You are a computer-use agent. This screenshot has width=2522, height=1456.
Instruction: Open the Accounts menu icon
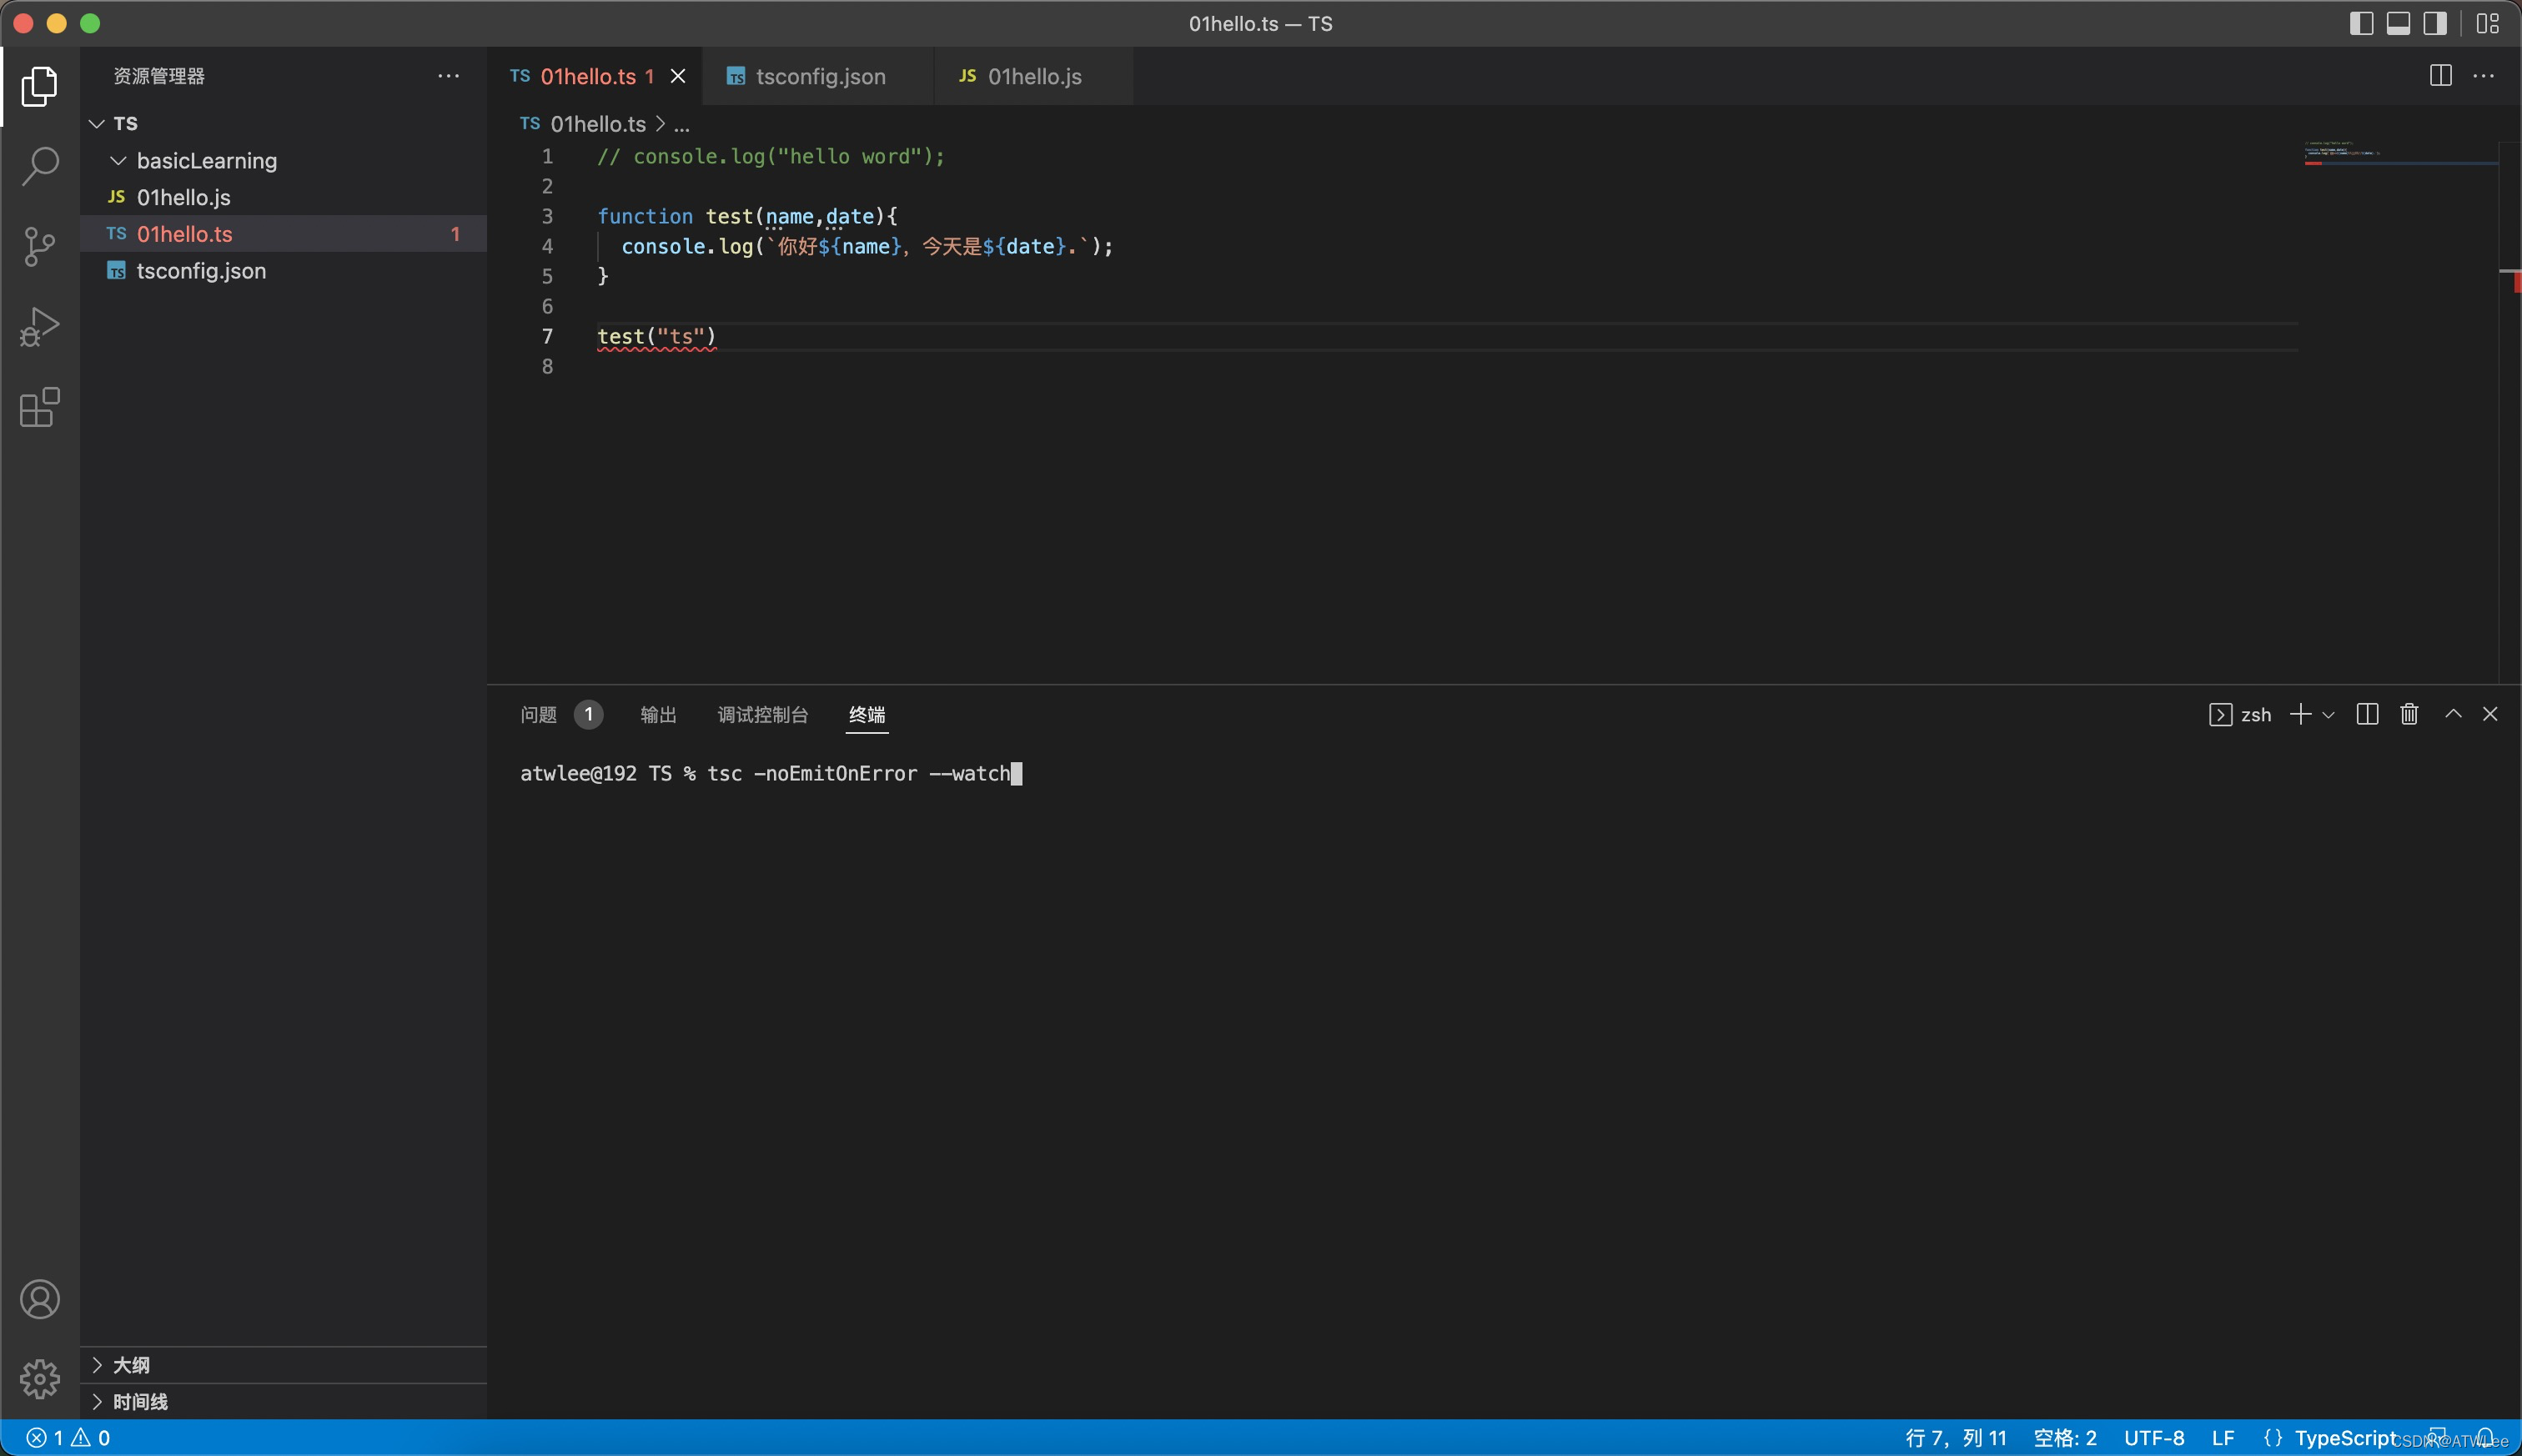pyautogui.click(x=40, y=1299)
